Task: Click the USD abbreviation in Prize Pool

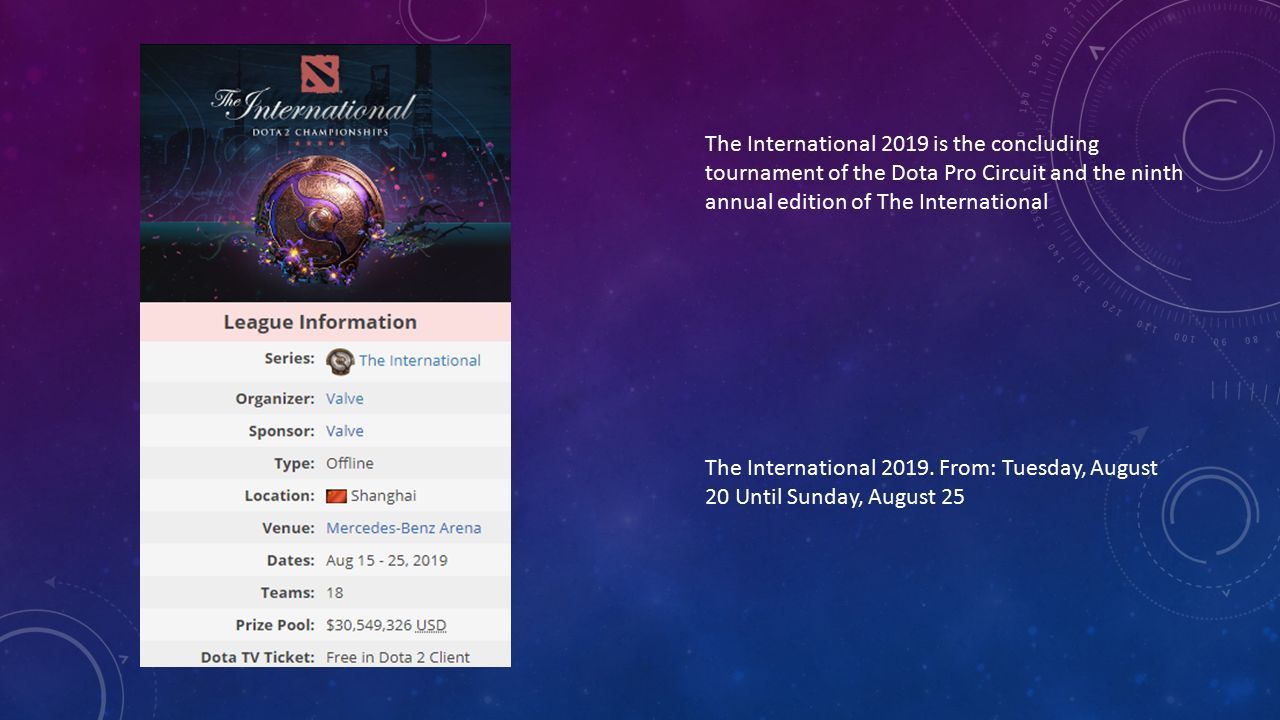Action: tap(431, 625)
